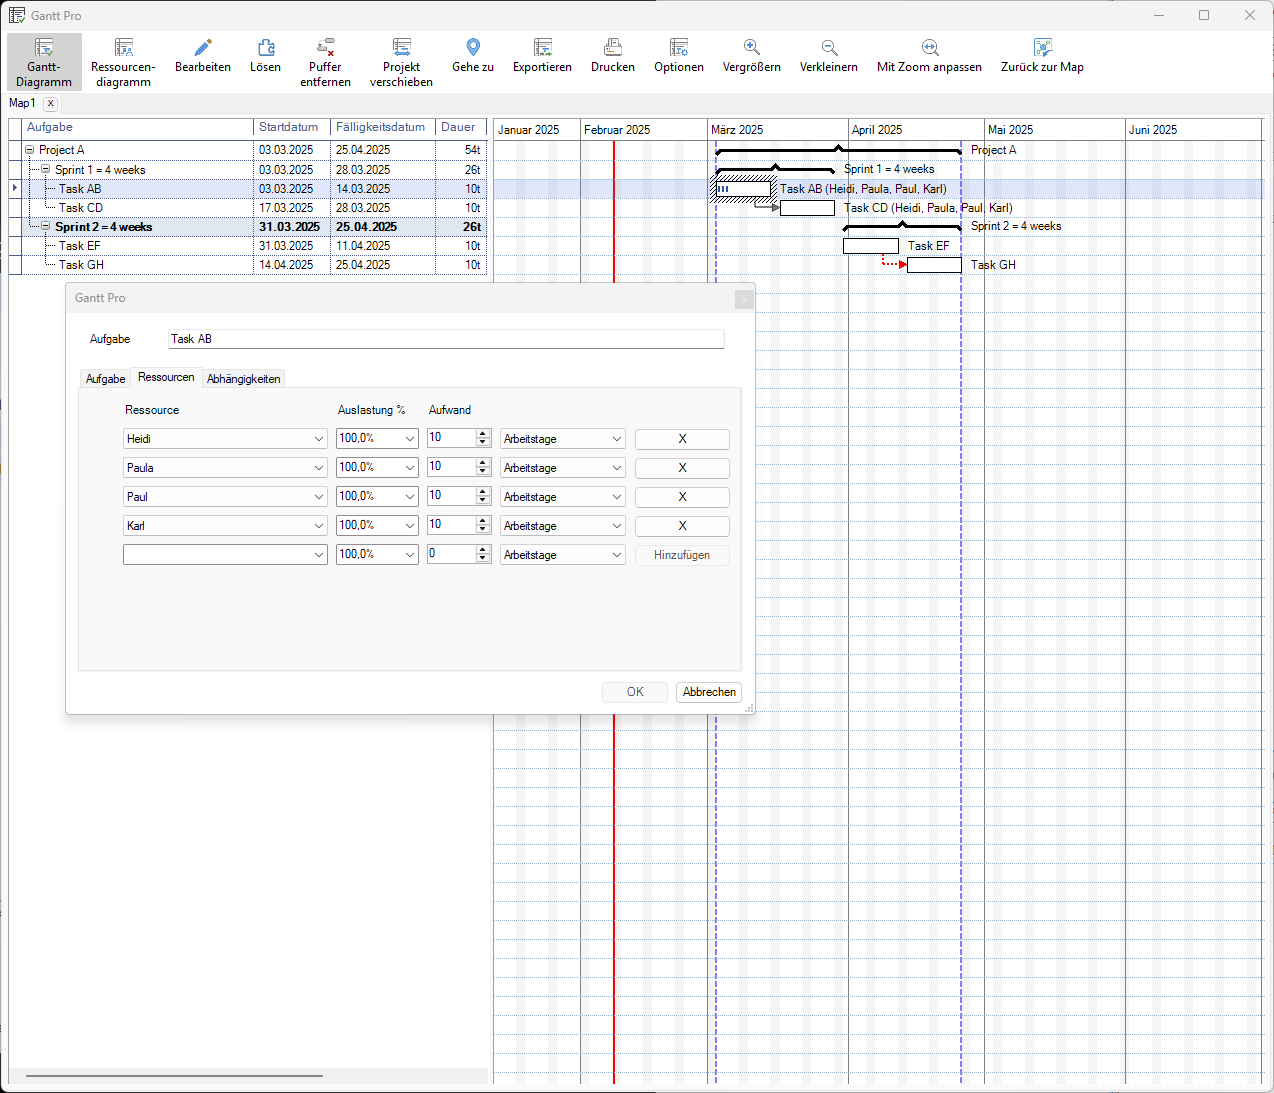Select the Ressourcen tab
The height and width of the screenshot is (1093, 1274).
click(x=166, y=377)
